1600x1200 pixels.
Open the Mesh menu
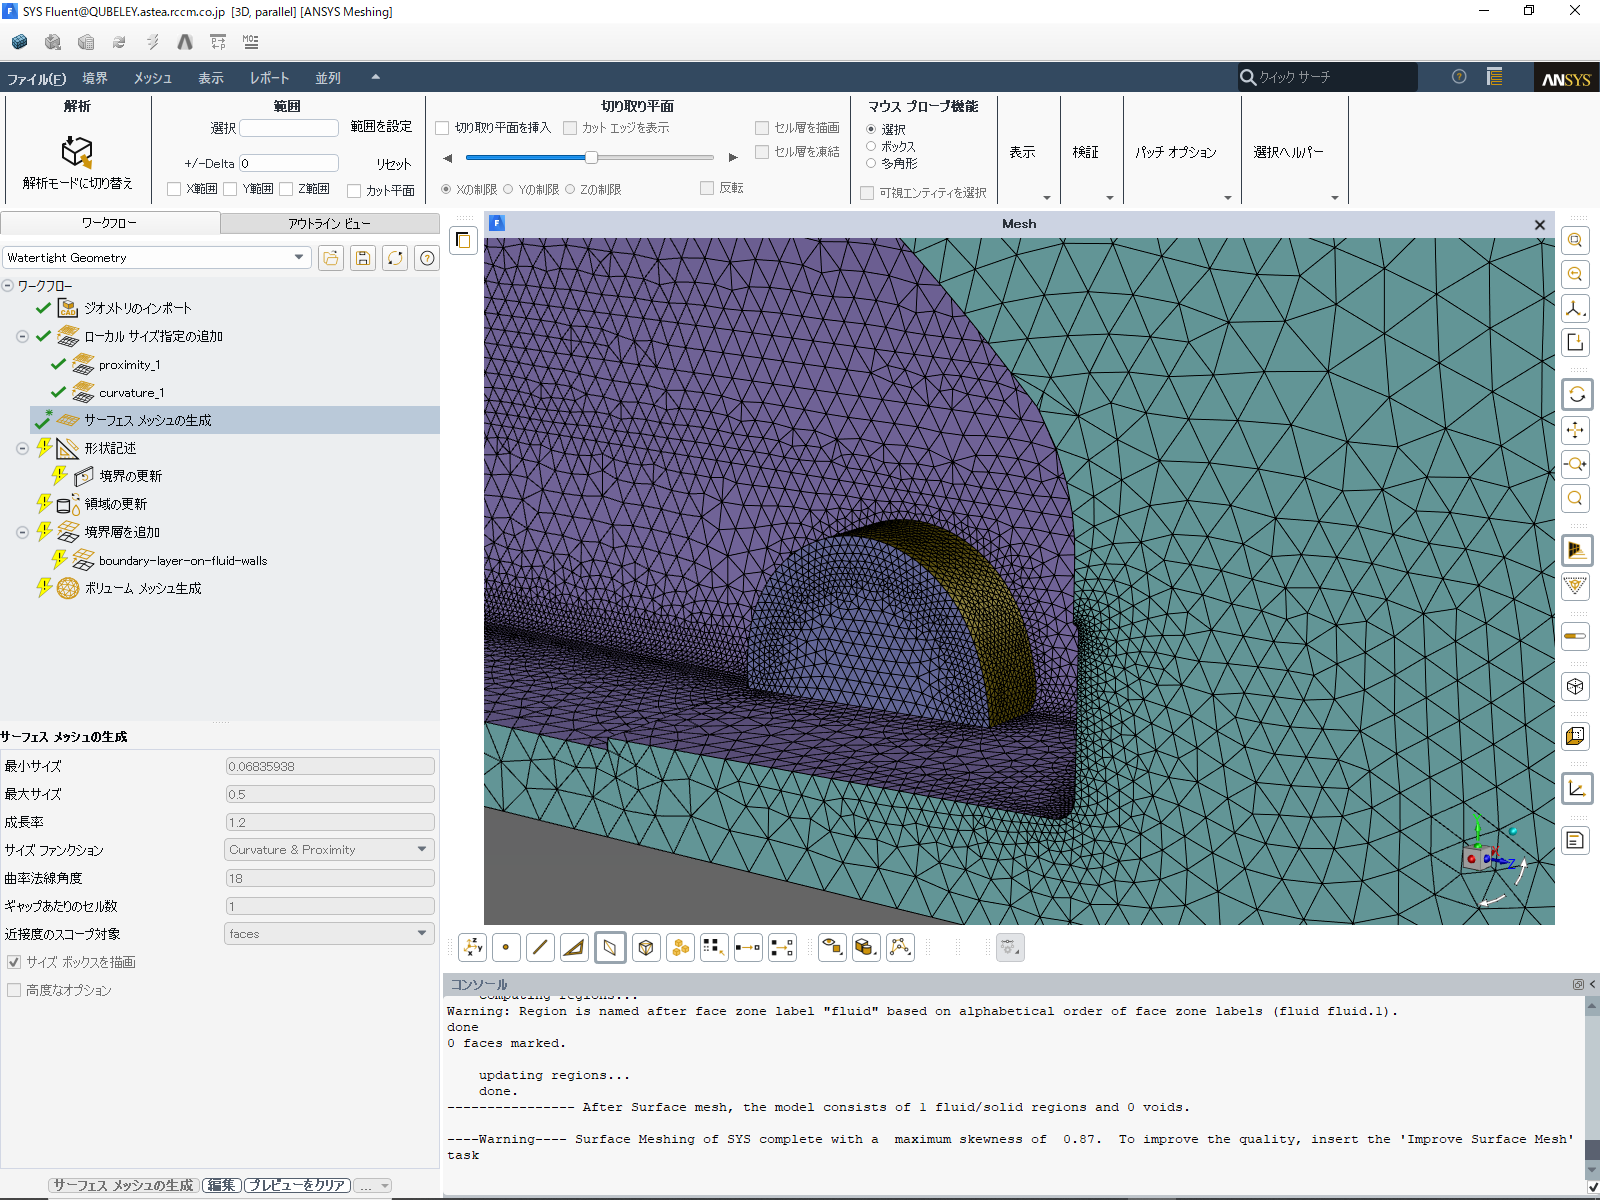(152, 78)
